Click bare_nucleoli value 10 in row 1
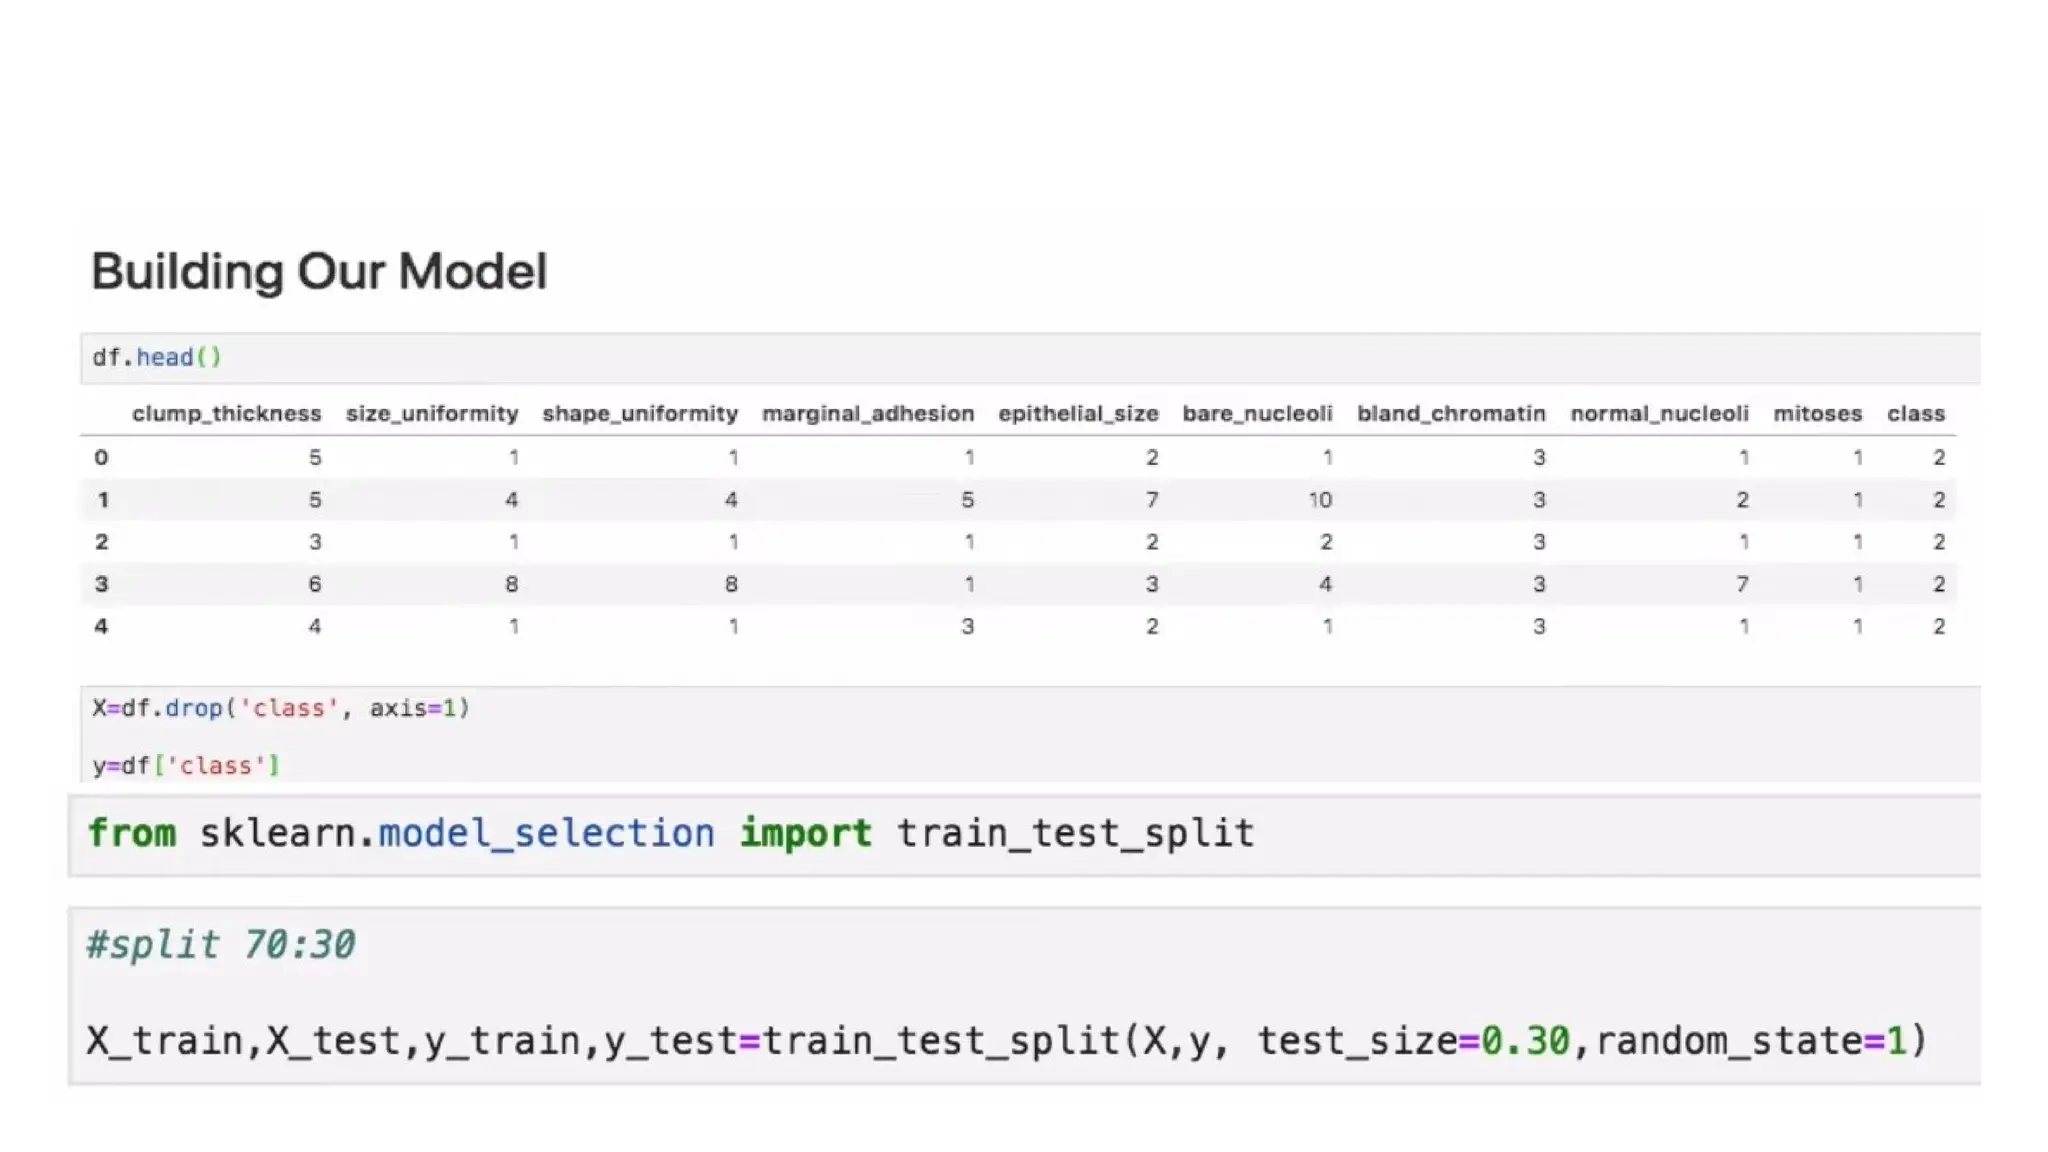Viewport: 2048px width, 1152px height. click(x=1319, y=500)
